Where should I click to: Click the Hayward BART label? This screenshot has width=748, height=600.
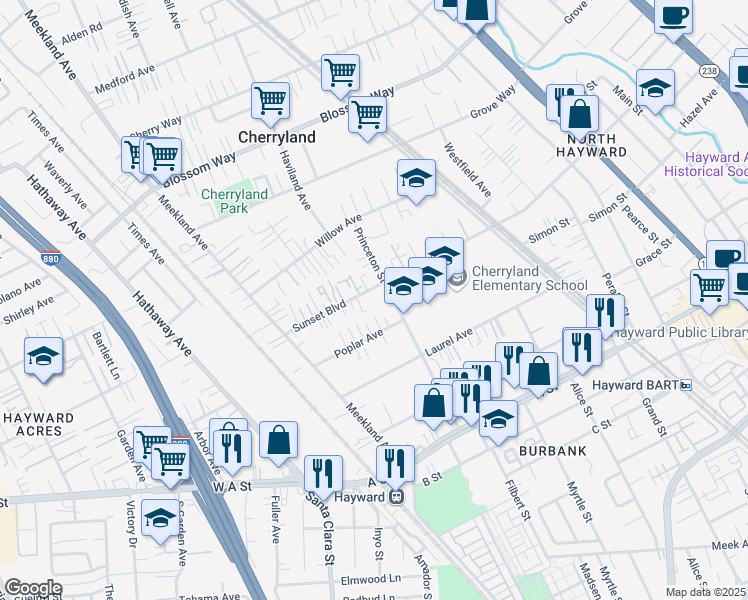635,385
